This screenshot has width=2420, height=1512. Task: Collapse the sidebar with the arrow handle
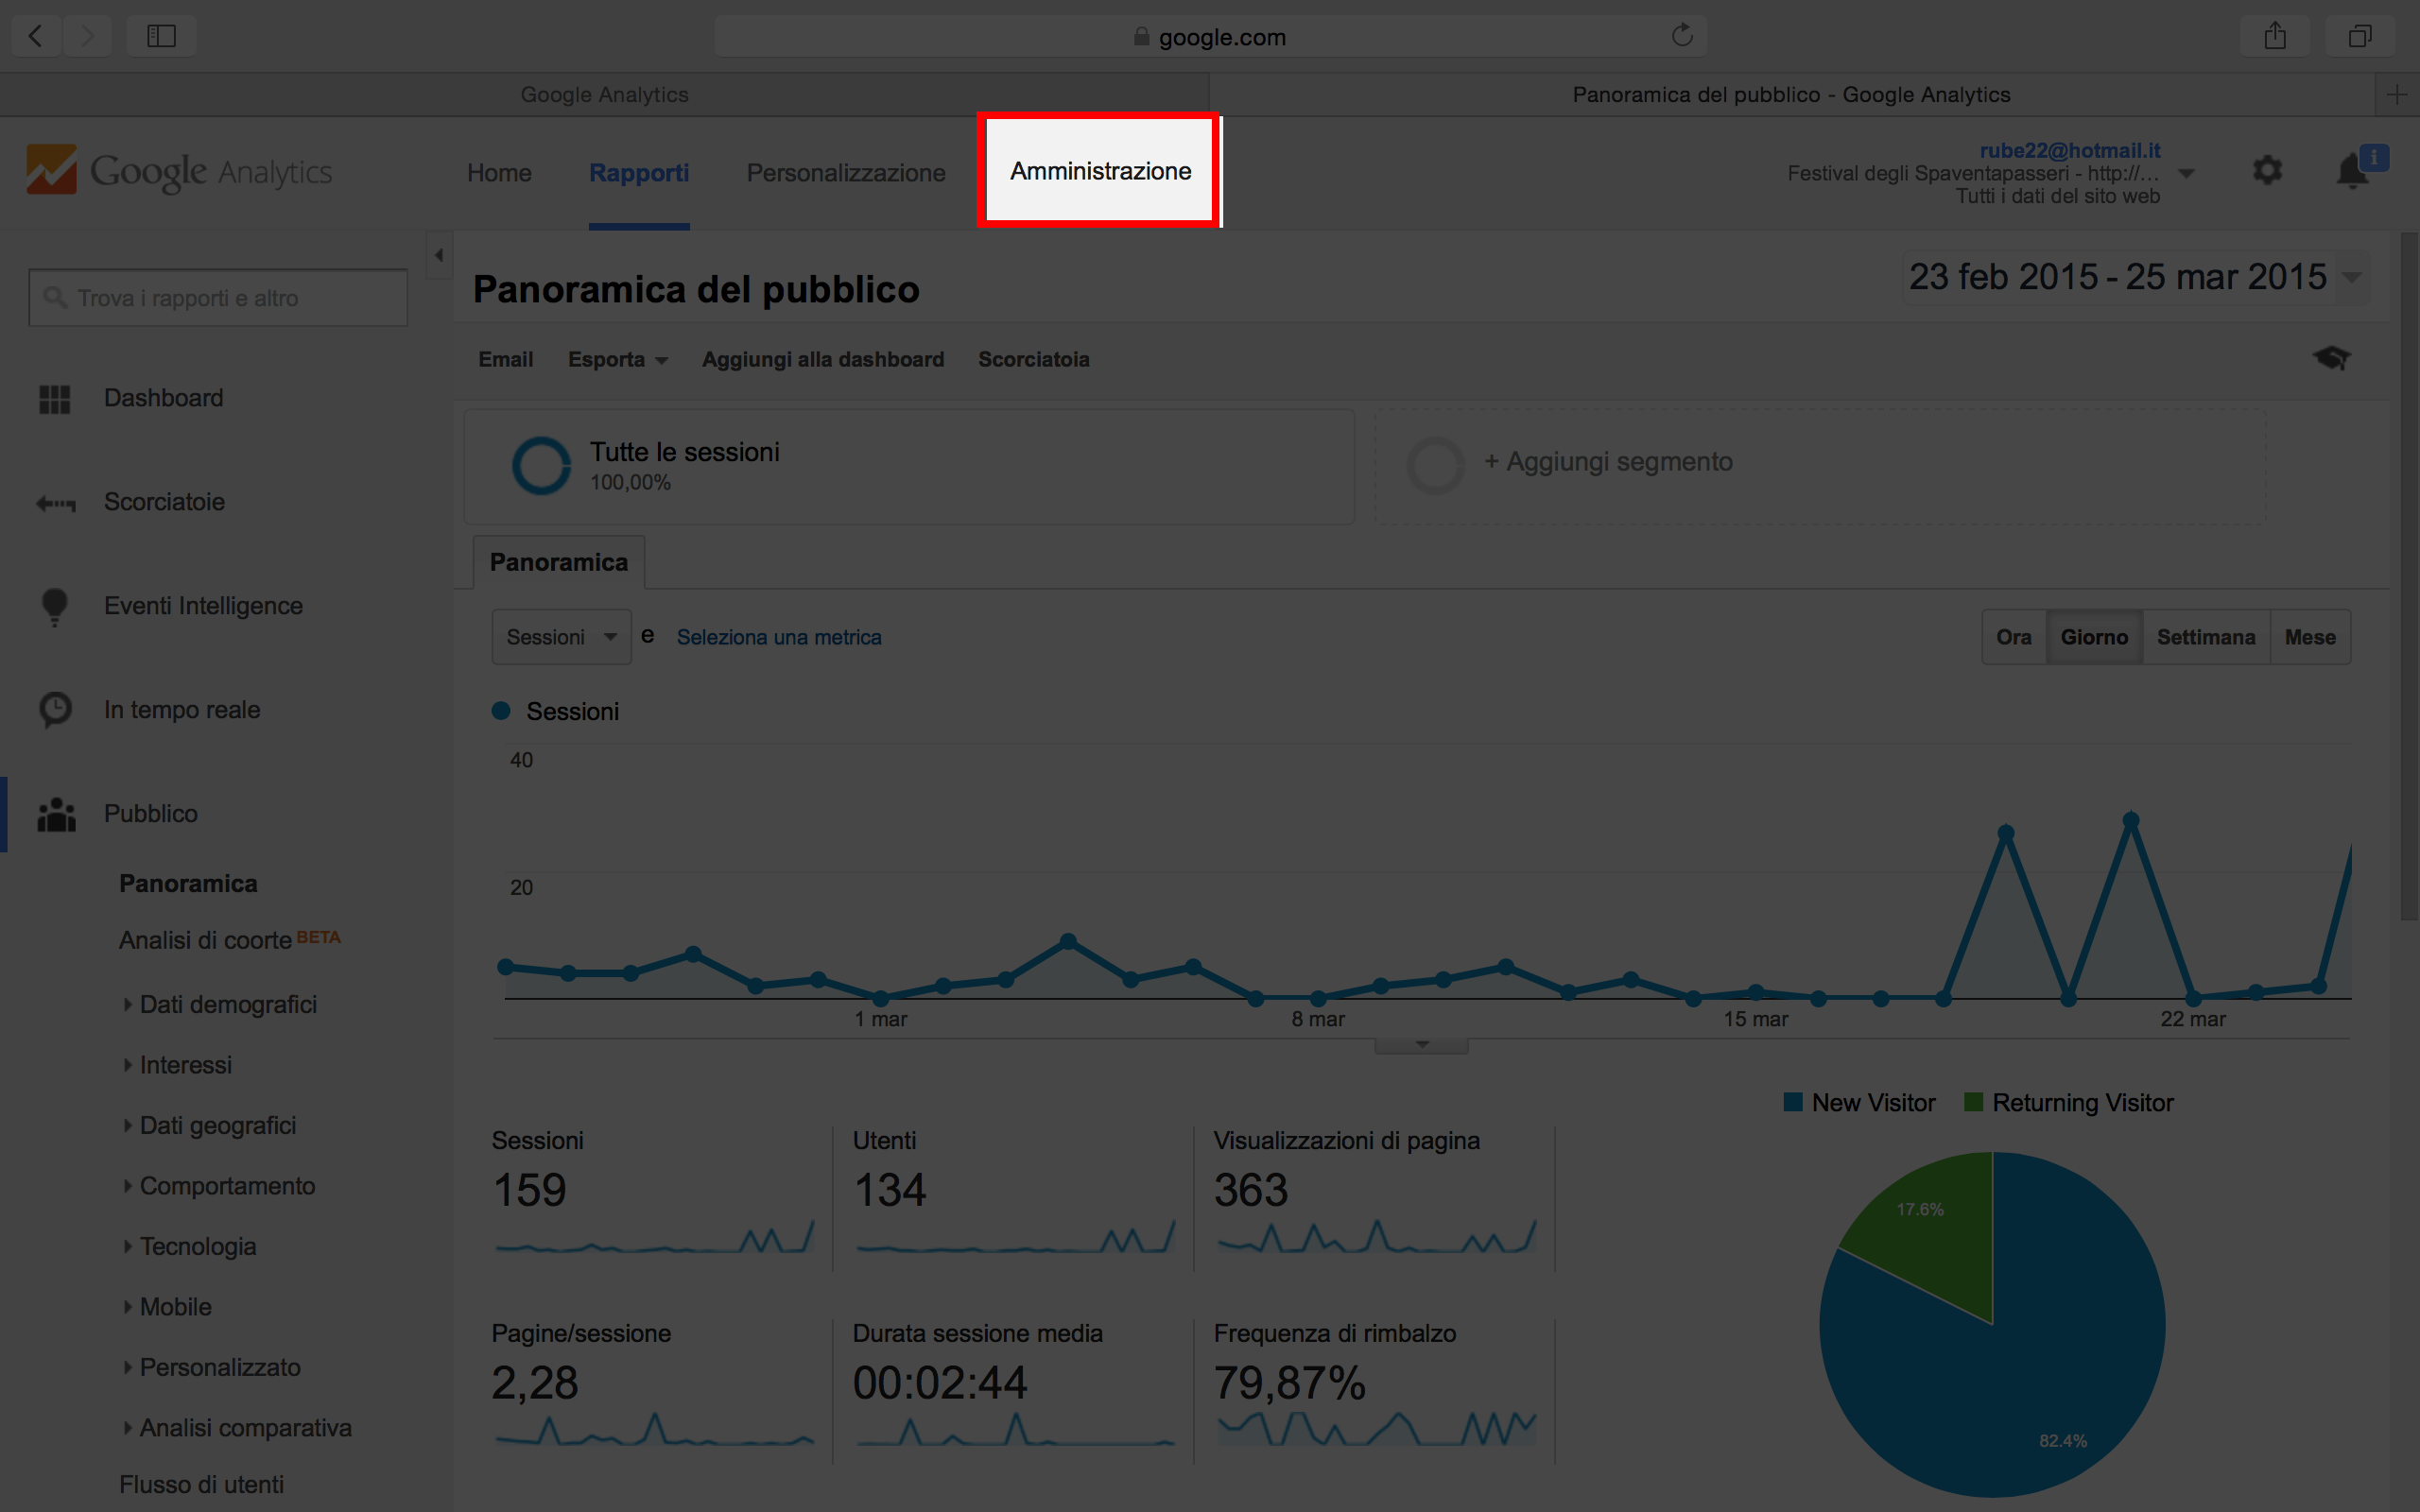(x=439, y=256)
